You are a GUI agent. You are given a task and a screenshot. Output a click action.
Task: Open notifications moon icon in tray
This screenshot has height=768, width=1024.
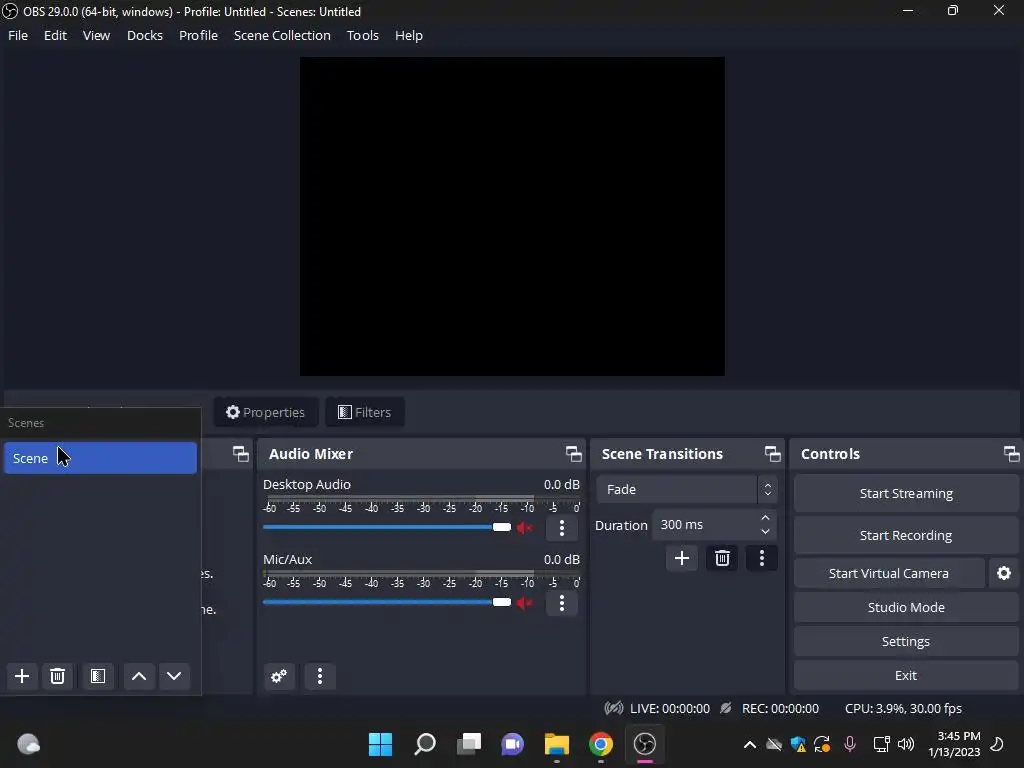[997, 744]
